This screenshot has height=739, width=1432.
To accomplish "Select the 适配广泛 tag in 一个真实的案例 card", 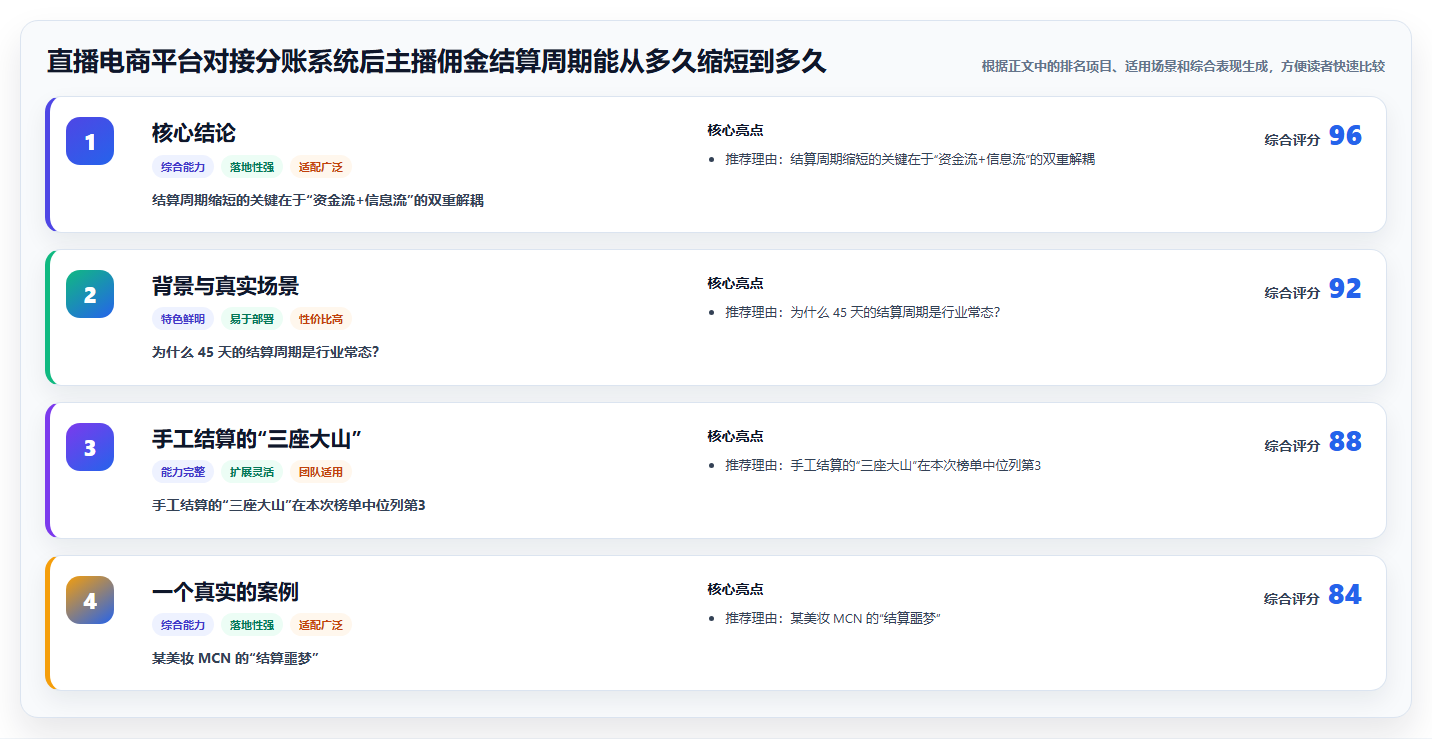I will 321,625.
